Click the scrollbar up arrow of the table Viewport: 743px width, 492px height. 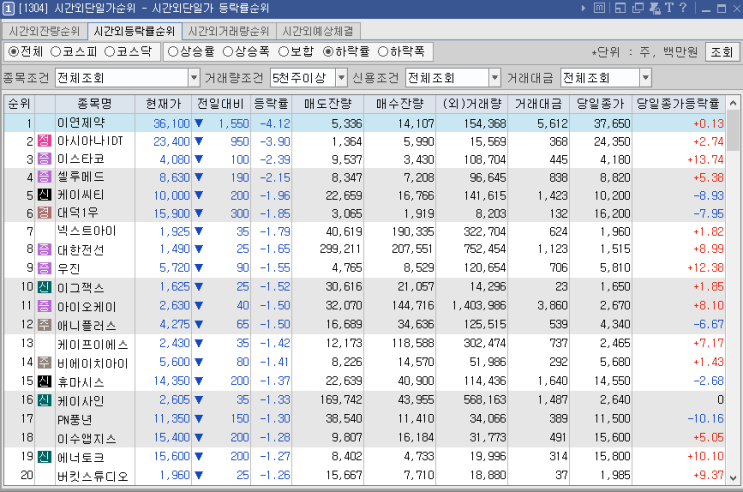click(x=733, y=103)
